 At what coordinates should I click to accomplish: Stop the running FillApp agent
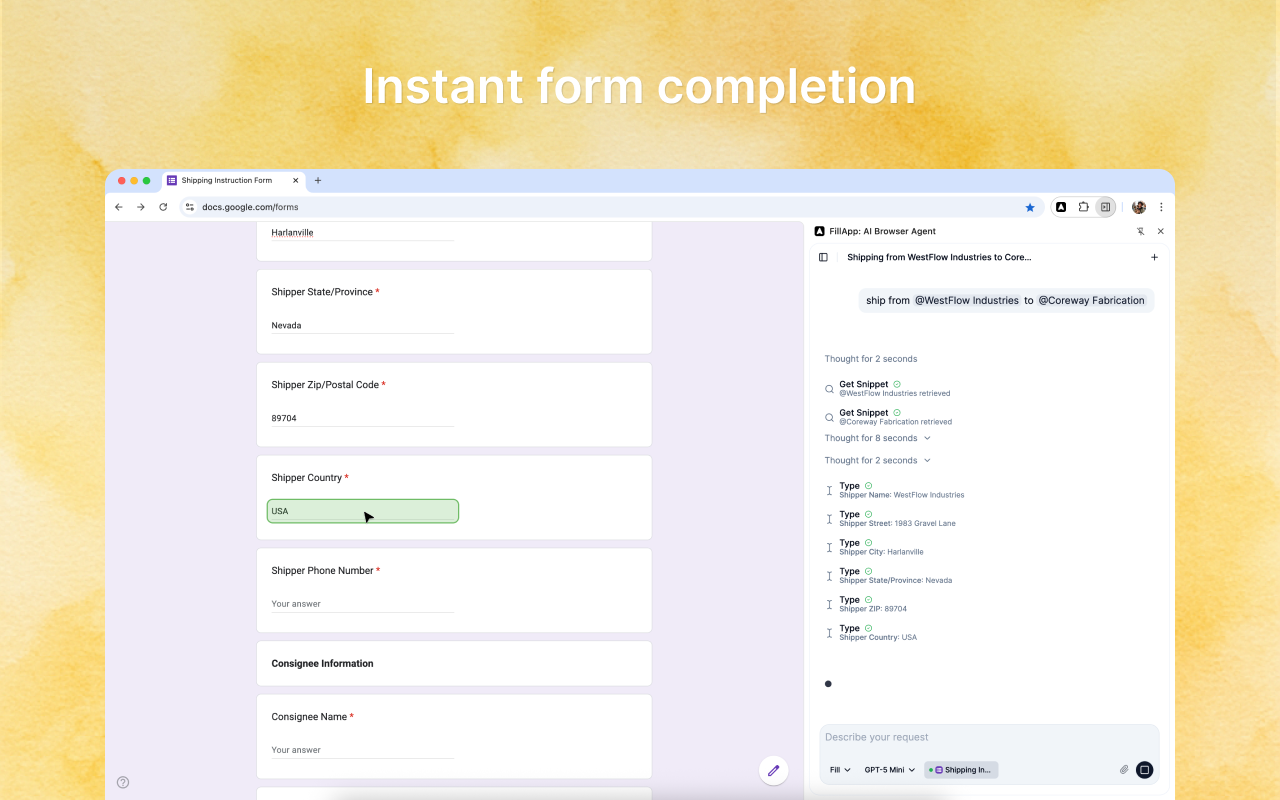pos(1145,770)
